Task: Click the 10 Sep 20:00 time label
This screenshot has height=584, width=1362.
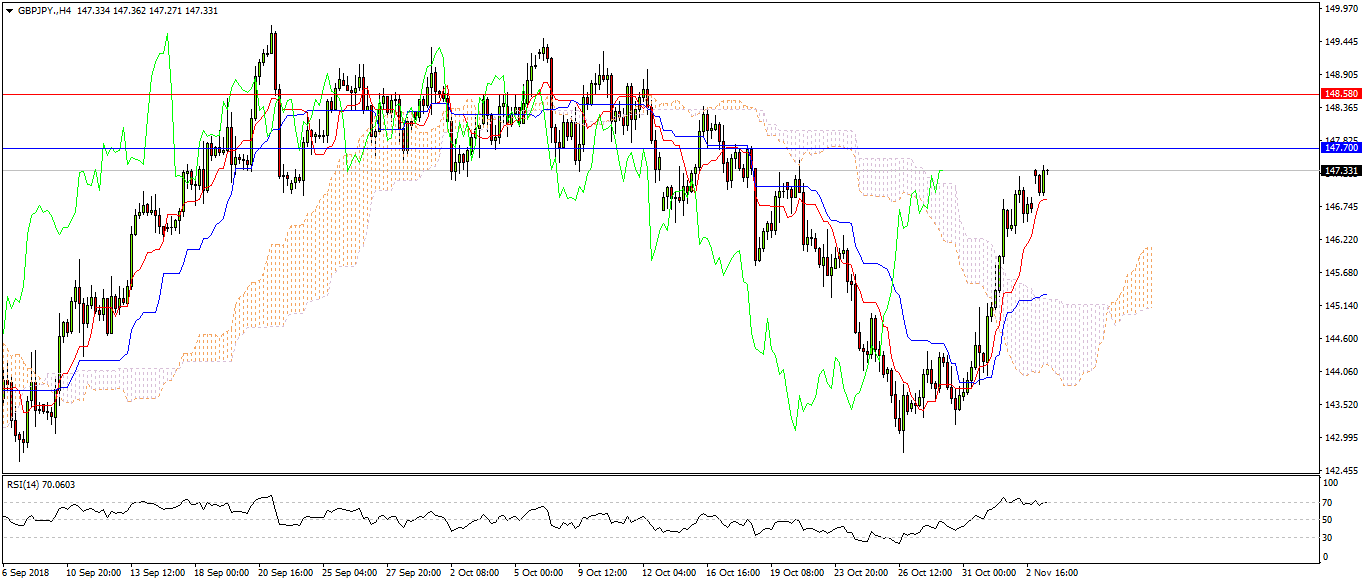Action: tap(93, 574)
